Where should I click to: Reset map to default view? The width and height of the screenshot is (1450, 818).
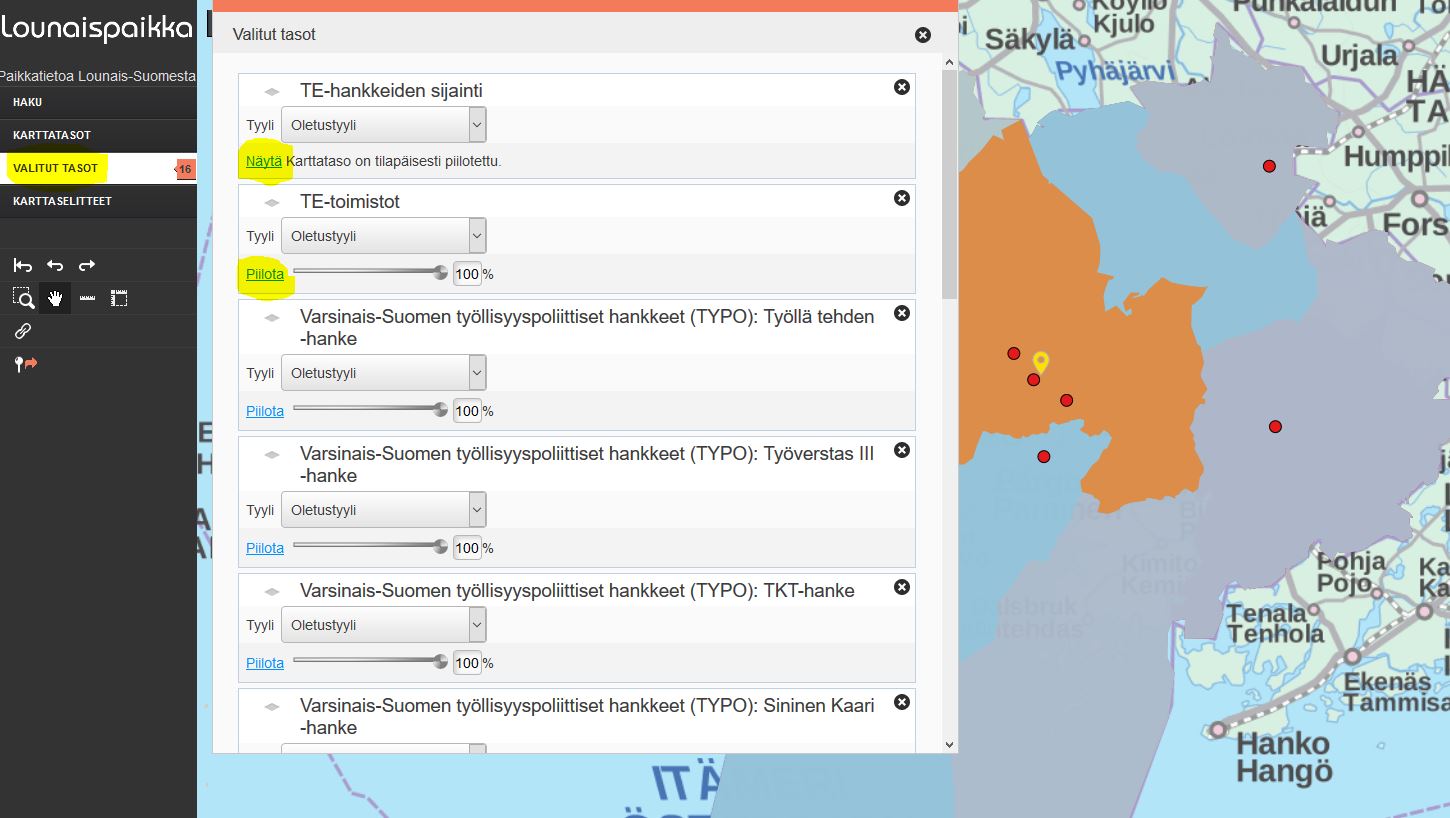click(22, 265)
